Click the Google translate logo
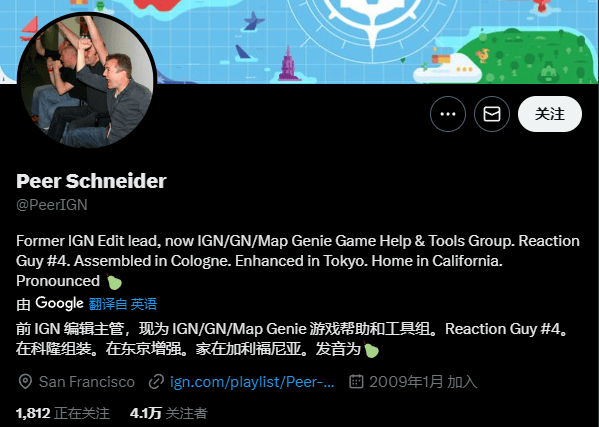 pyautogui.click(x=59, y=303)
